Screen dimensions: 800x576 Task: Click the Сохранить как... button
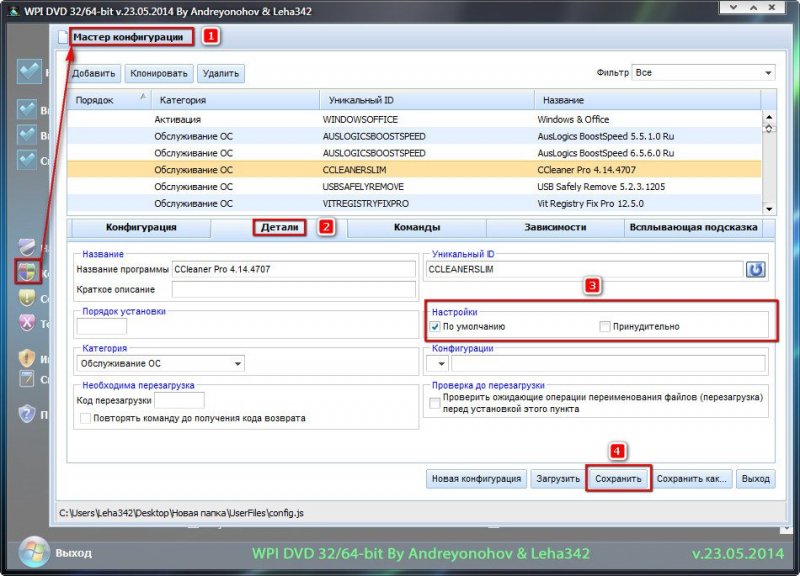[691, 479]
